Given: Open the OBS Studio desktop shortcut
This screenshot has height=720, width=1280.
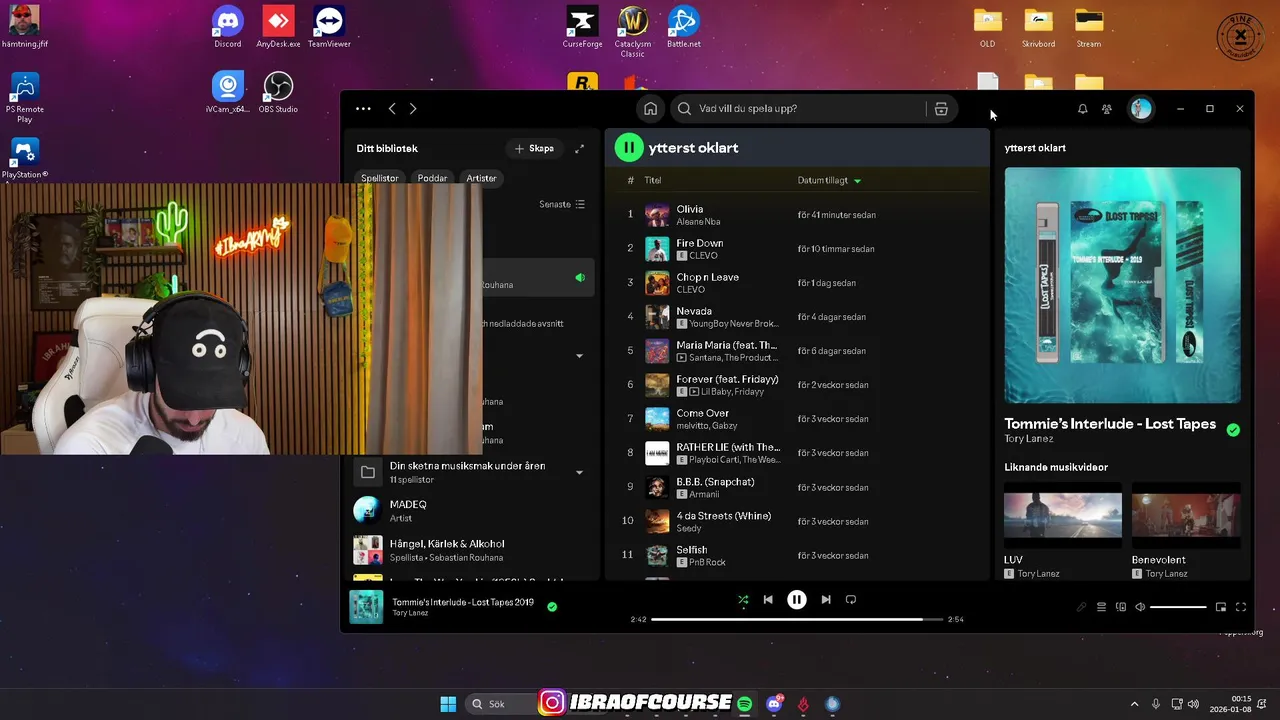Looking at the screenshot, I should coord(278,93).
